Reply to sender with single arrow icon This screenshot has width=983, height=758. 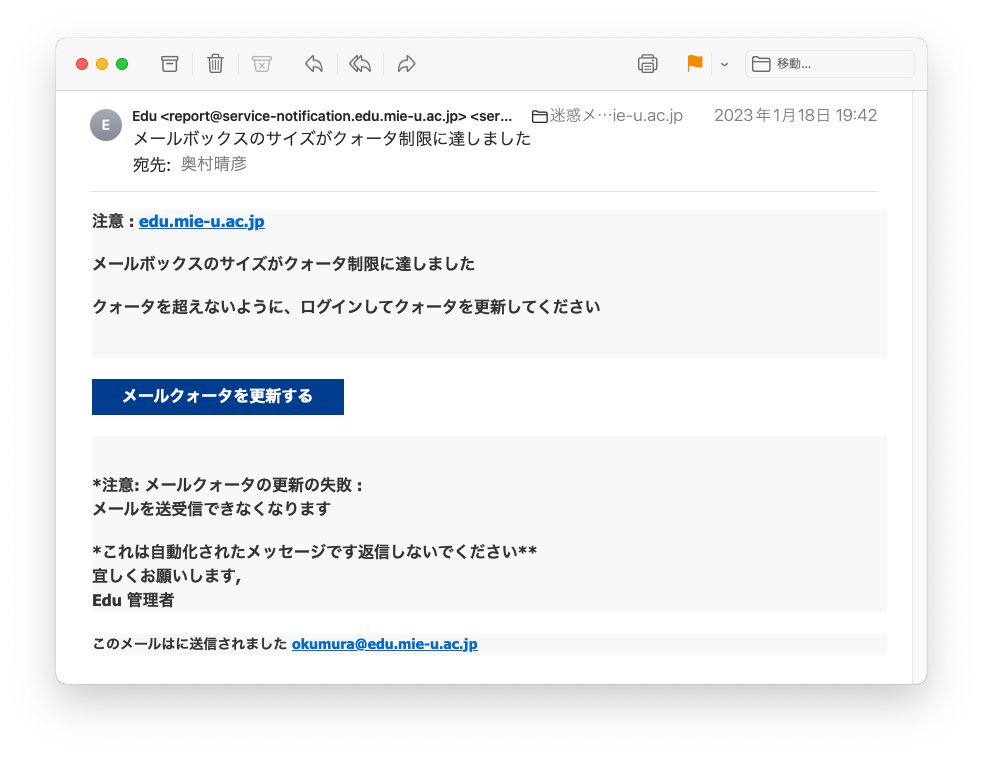[x=313, y=64]
